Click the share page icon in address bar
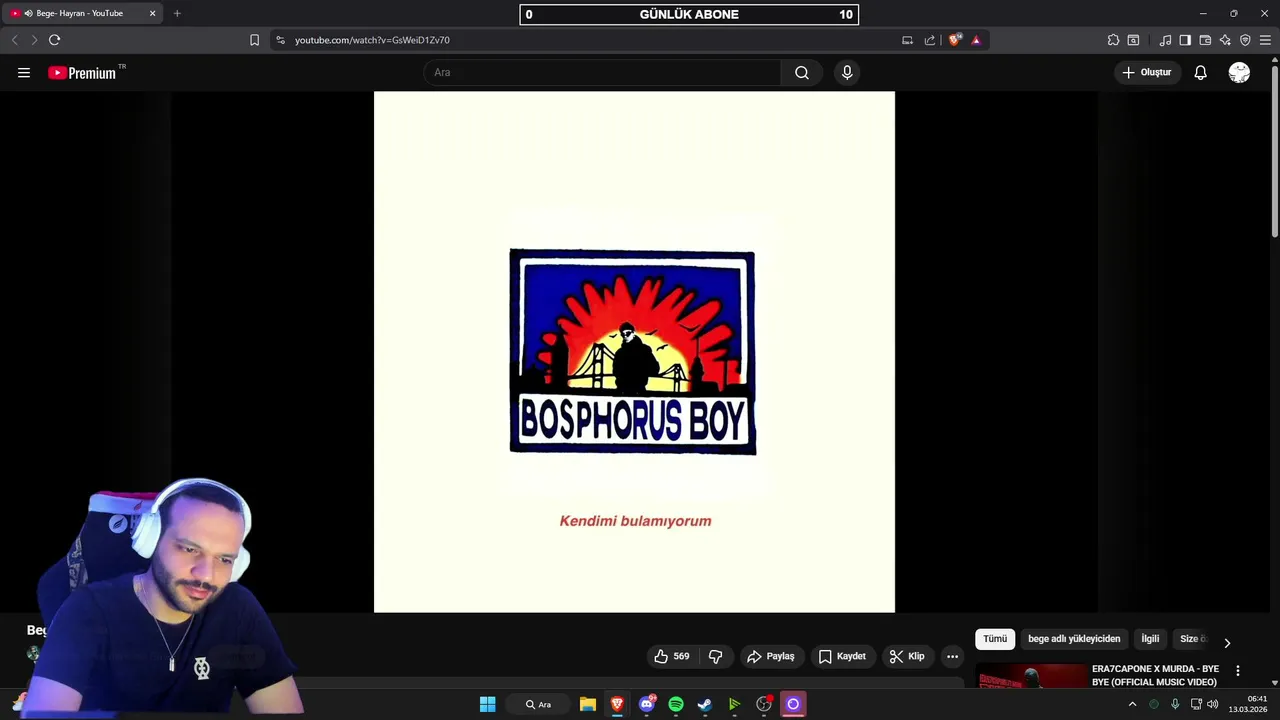Screen dimensions: 1280x720 930,40
